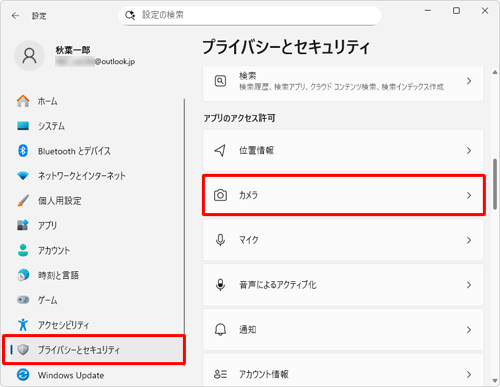This screenshot has width=500, height=387.
Task: Select システム in sidebar
Action: point(51,126)
